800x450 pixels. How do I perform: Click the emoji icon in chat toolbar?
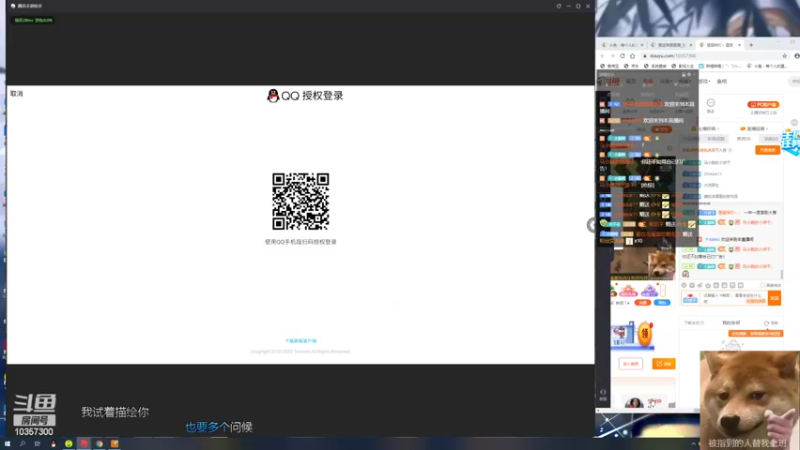(684, 286)
